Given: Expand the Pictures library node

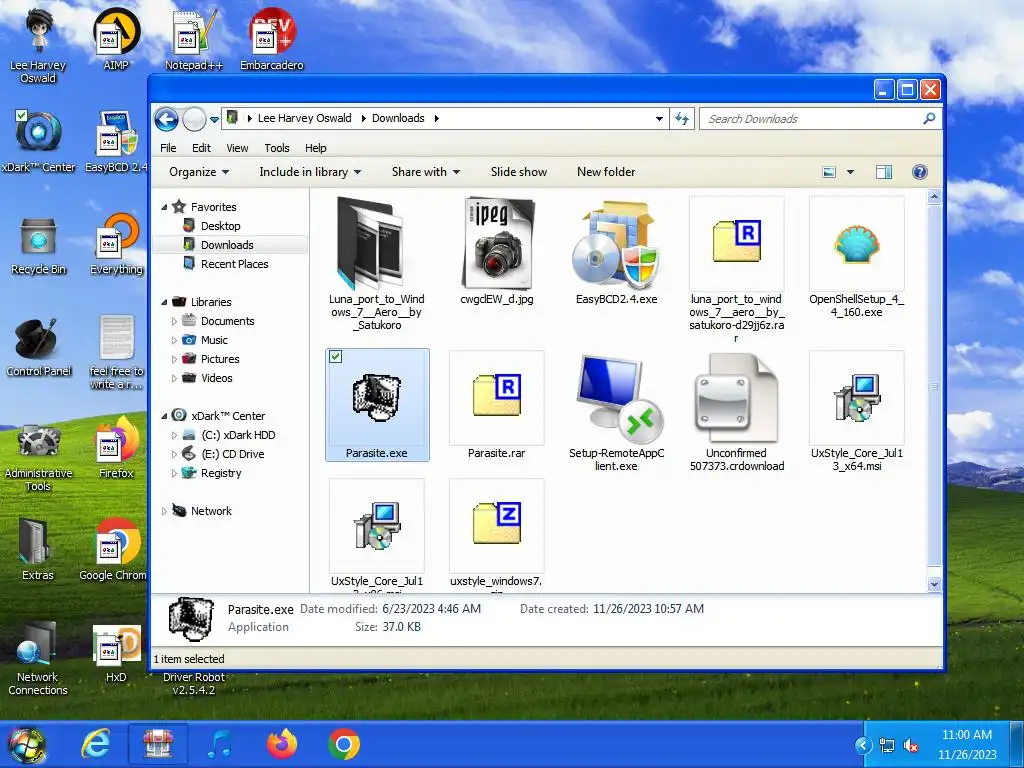Looking at the screenshot, I should (174, 359).
